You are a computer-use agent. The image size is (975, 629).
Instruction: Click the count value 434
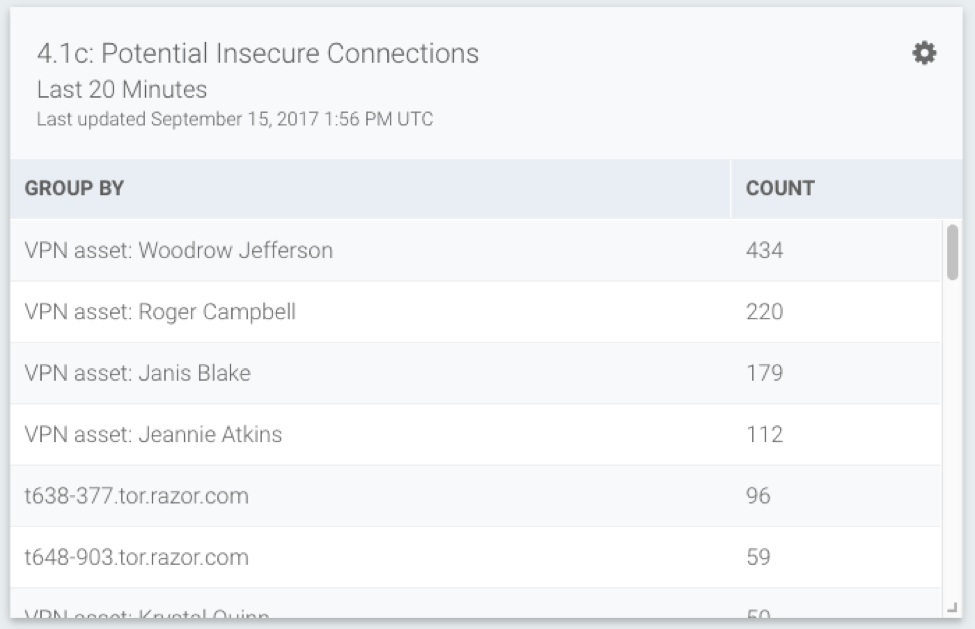(764, 250)
